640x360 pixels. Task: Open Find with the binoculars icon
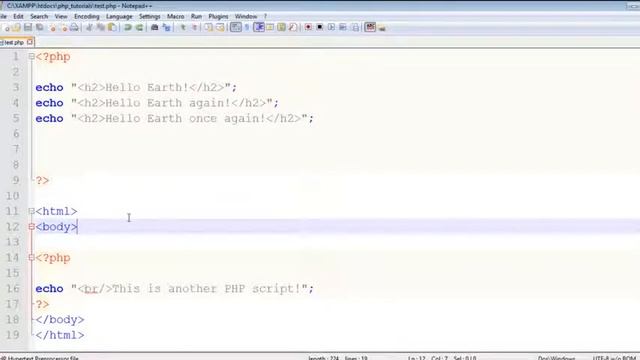click(x=155, y=28)
